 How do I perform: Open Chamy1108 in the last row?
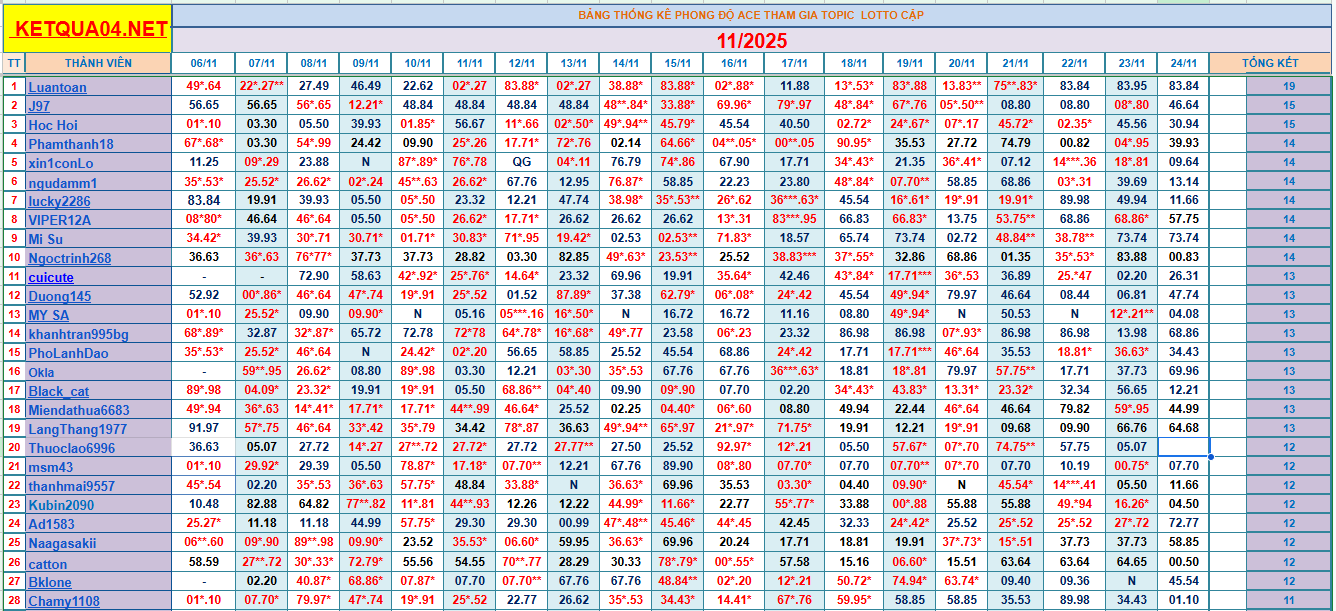(x=64, y=601)
